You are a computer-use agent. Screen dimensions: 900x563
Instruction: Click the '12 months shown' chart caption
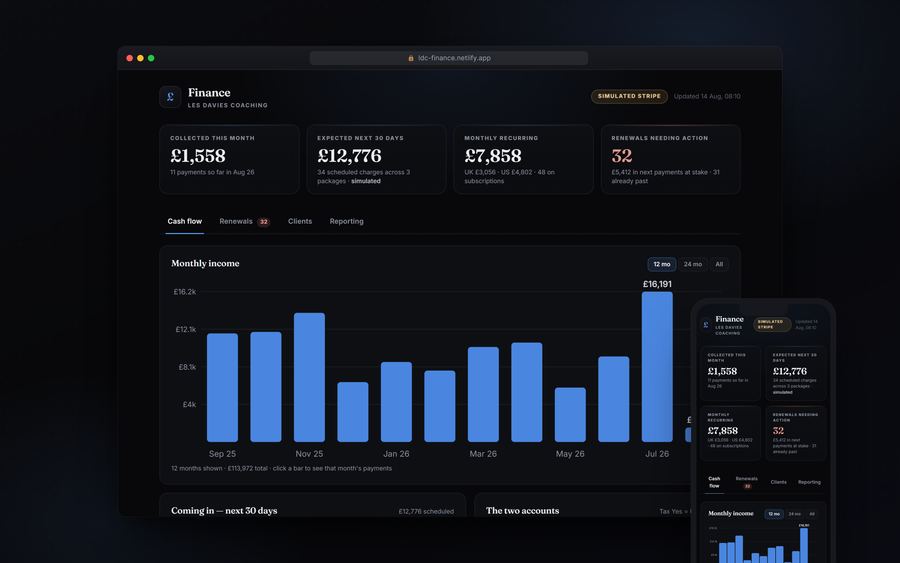click(x=281, y=468)
